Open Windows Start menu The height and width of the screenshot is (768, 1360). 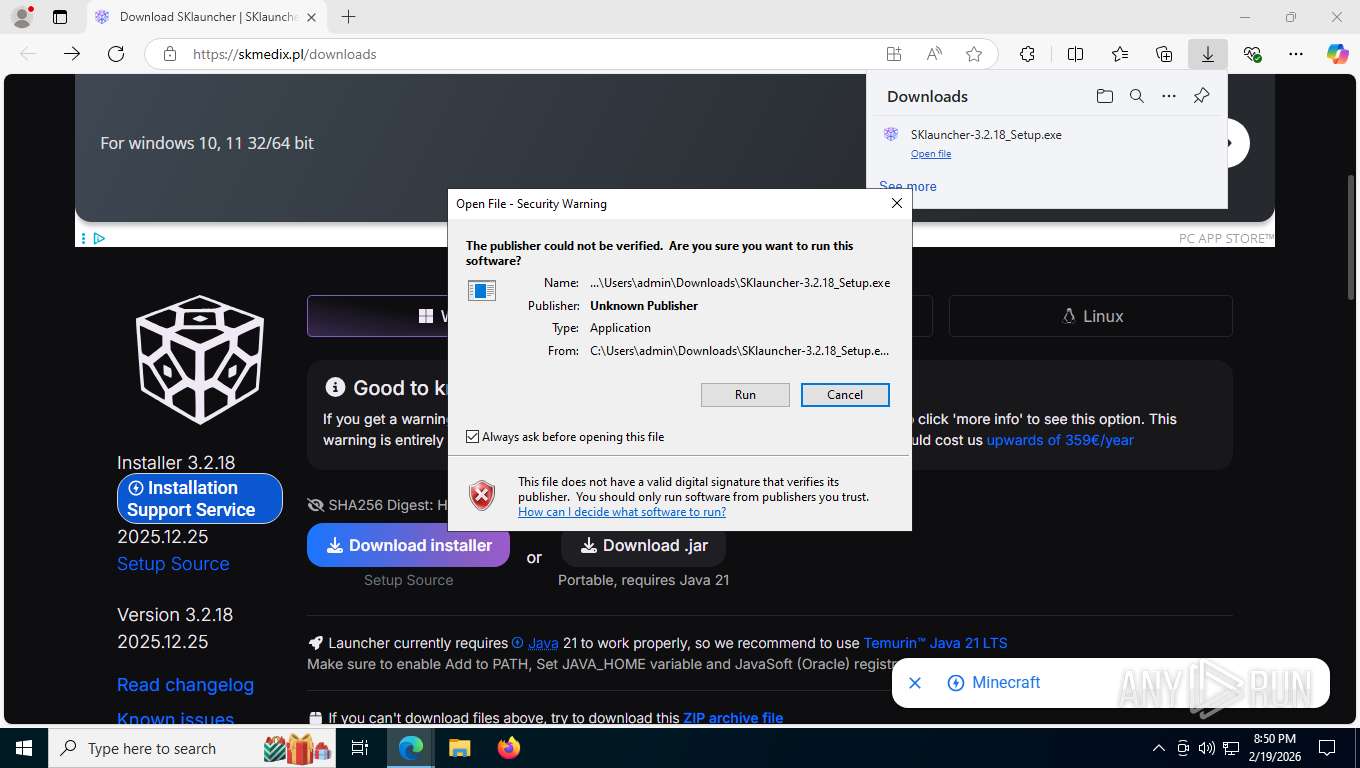click(x=23, y=748)
